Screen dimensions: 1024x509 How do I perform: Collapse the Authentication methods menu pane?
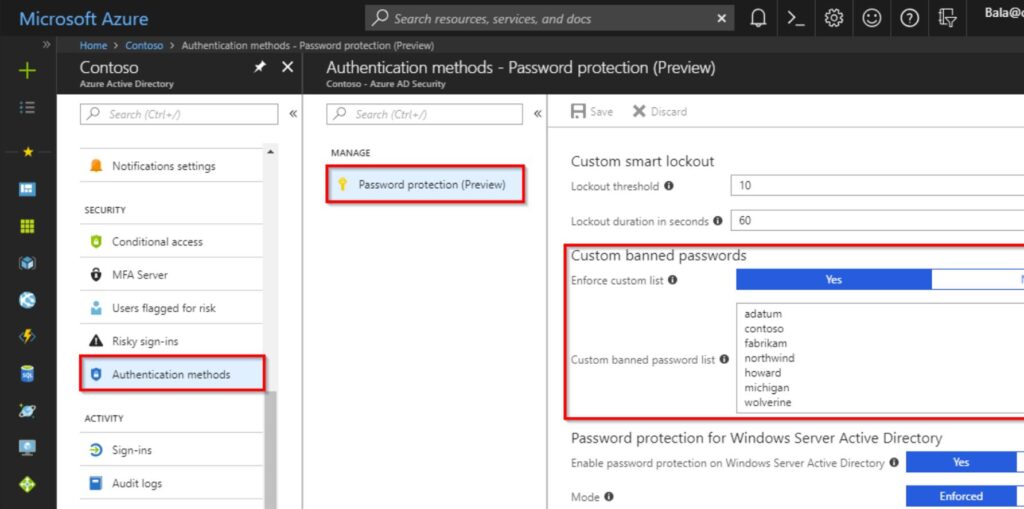(537, 114)
